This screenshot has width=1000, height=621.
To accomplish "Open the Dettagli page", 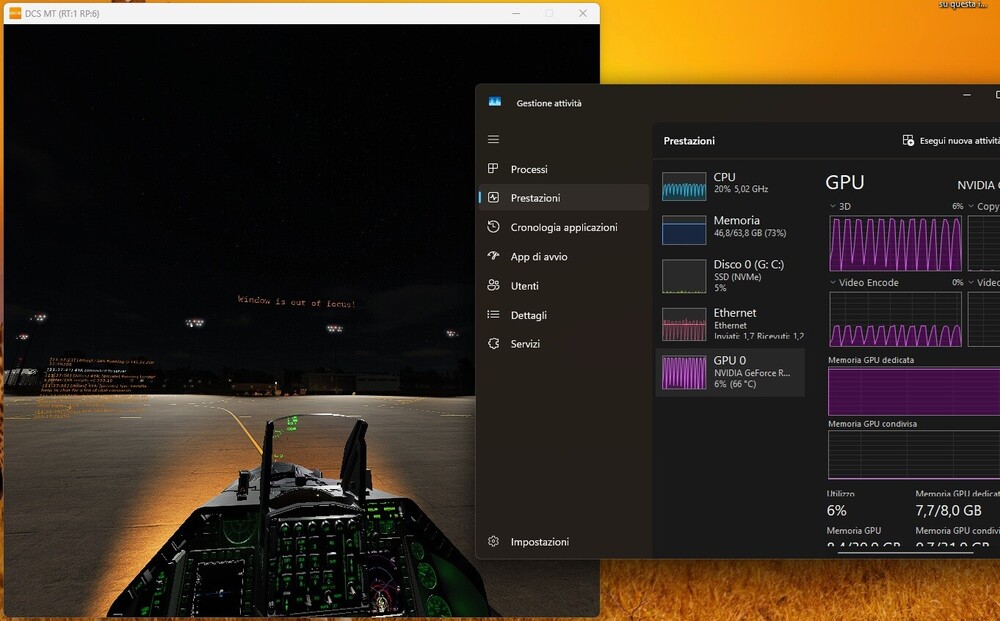I will coord(563,315).
